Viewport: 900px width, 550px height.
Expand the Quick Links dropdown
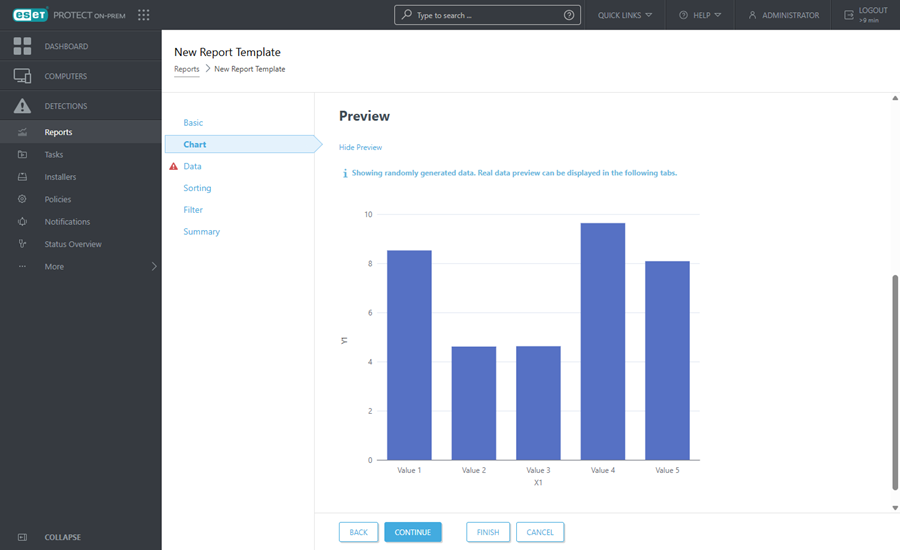coord(625,15)
